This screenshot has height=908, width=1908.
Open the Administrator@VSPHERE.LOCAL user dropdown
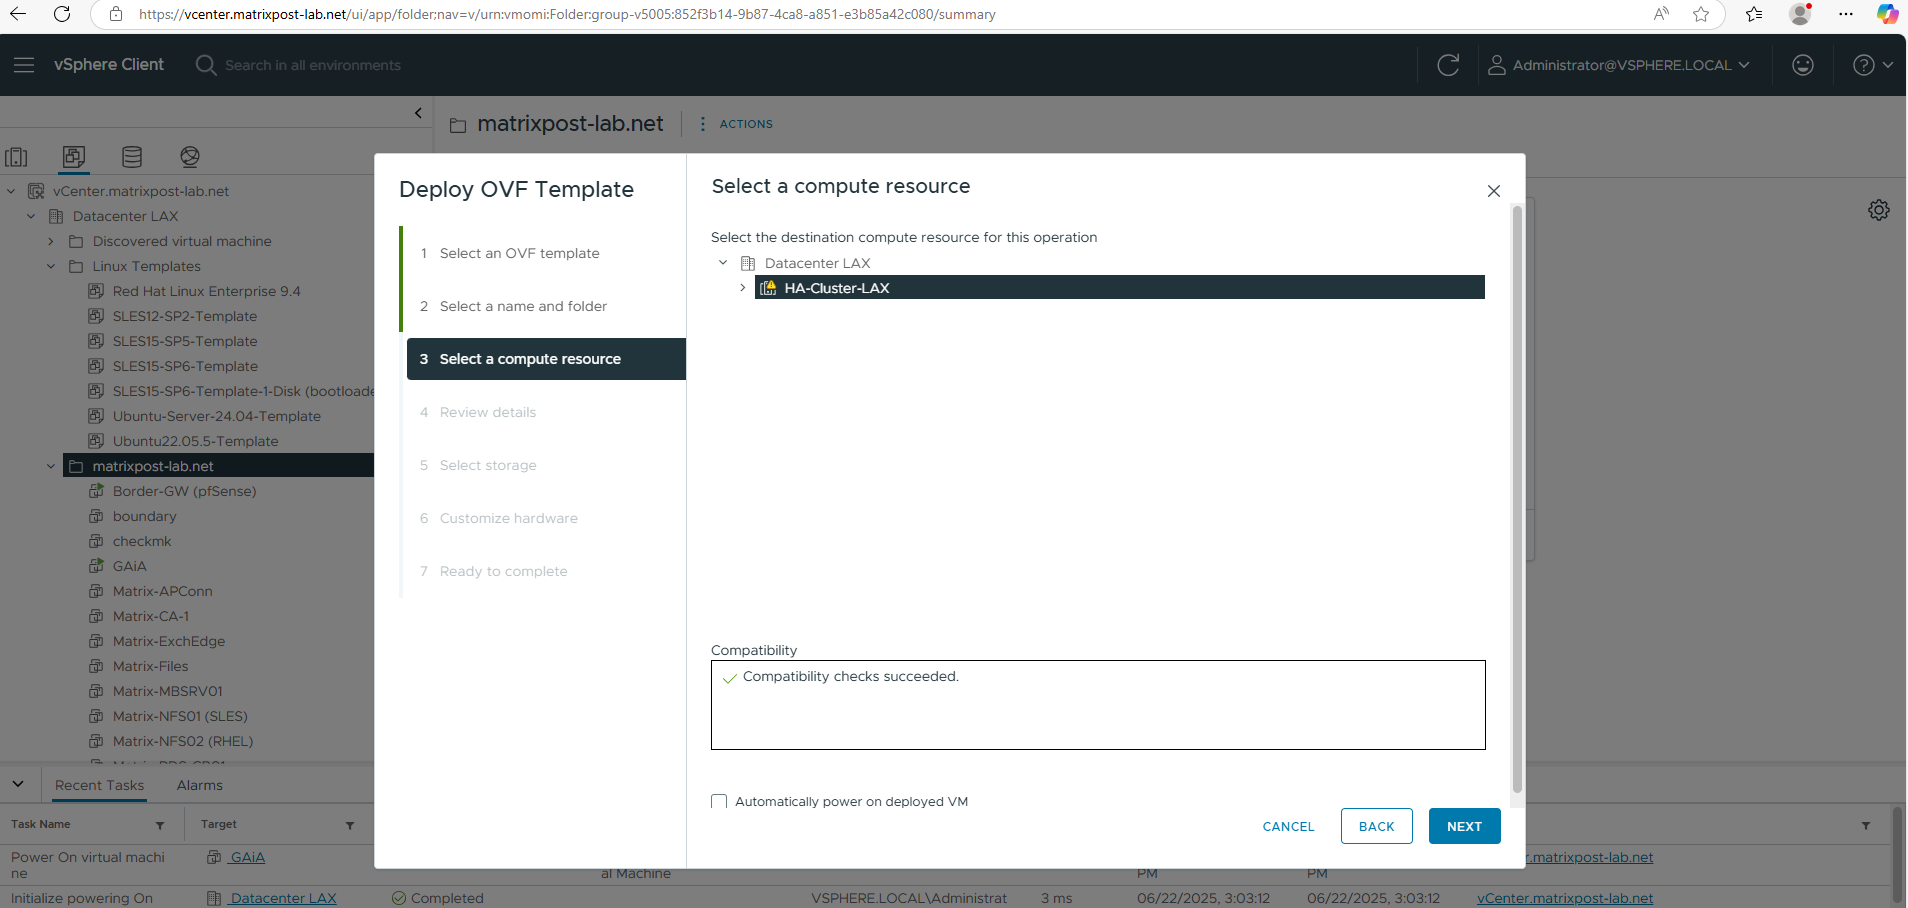(1619, 65)
